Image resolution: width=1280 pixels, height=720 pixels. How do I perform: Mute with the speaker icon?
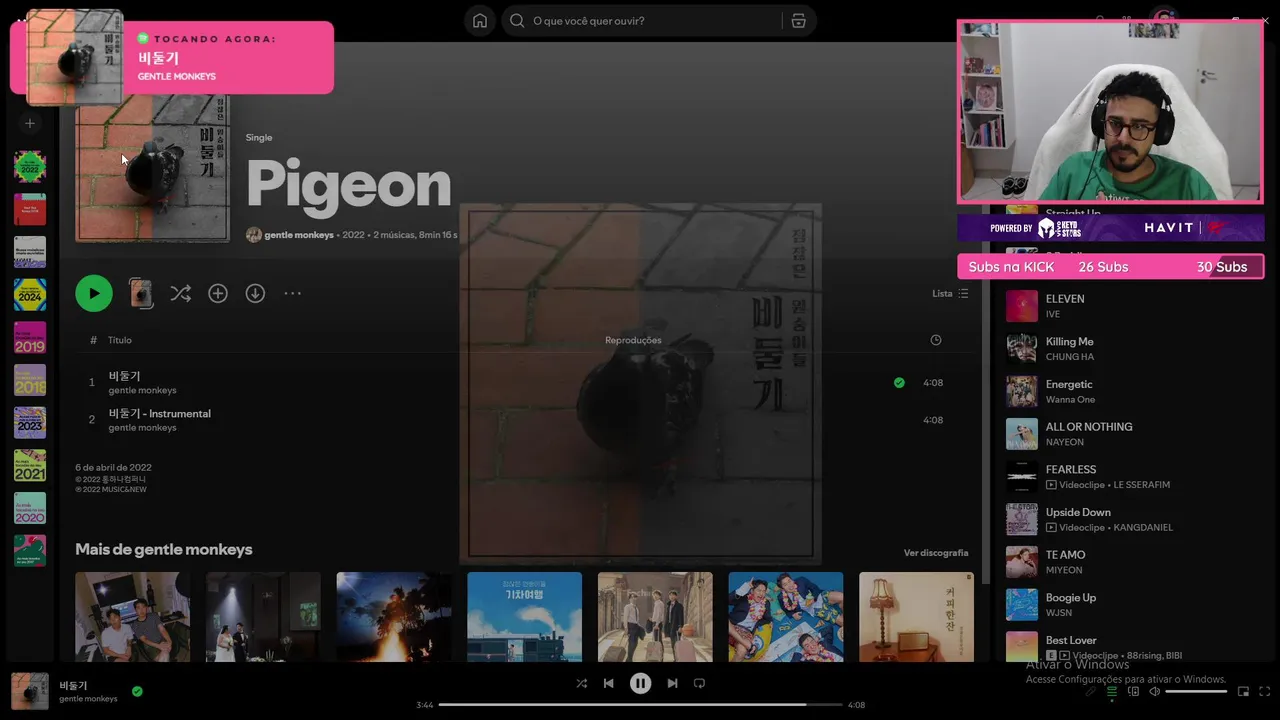coord(1154,691)
